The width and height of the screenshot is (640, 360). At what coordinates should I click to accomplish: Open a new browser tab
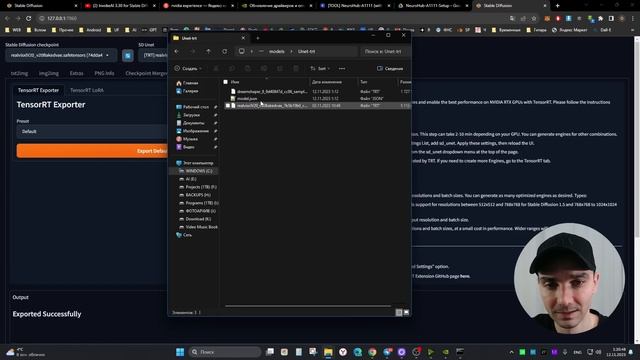pos(558,6)
